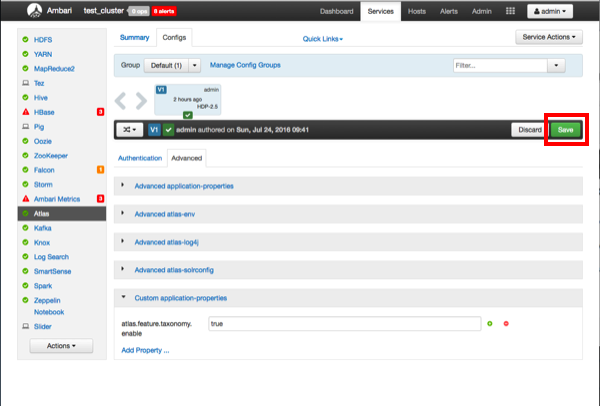Click the green Save button
This screenshot has height=406, width=600.
(566, 130)
